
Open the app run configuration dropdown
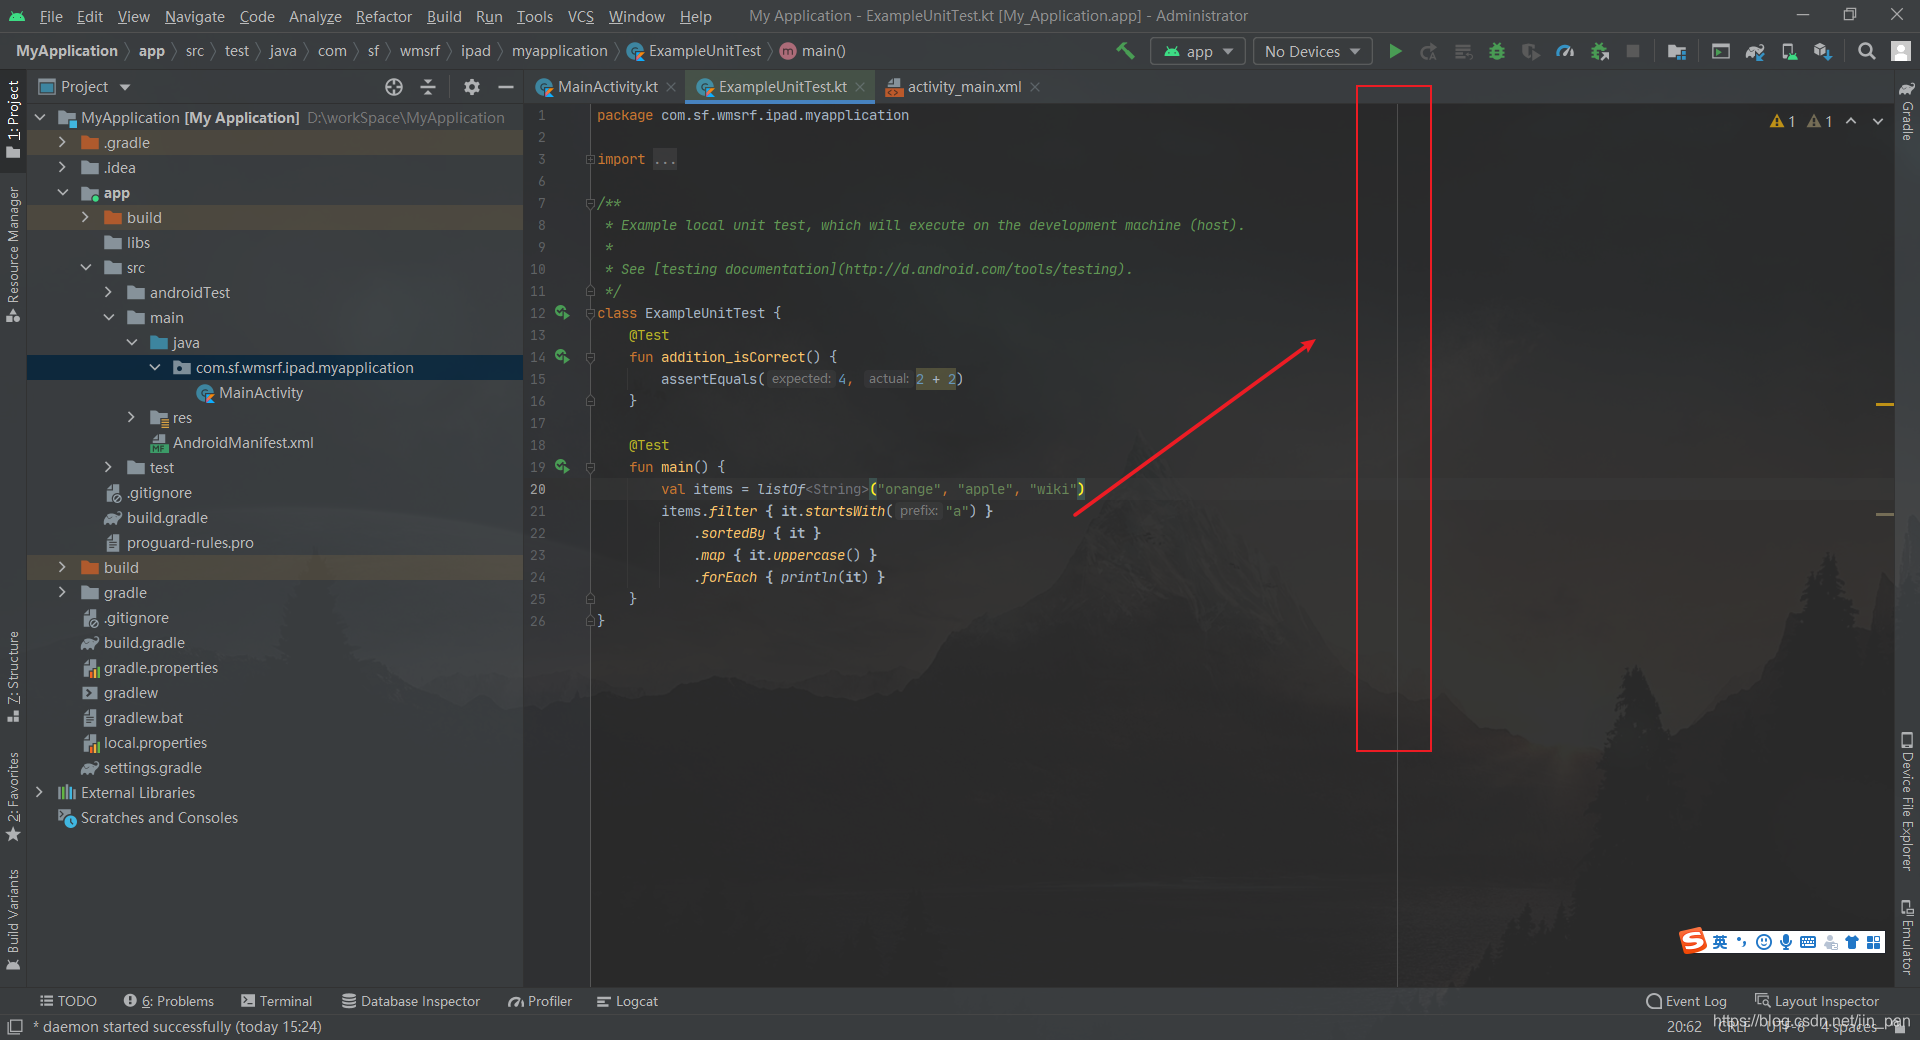click(x=1198, y=51)
